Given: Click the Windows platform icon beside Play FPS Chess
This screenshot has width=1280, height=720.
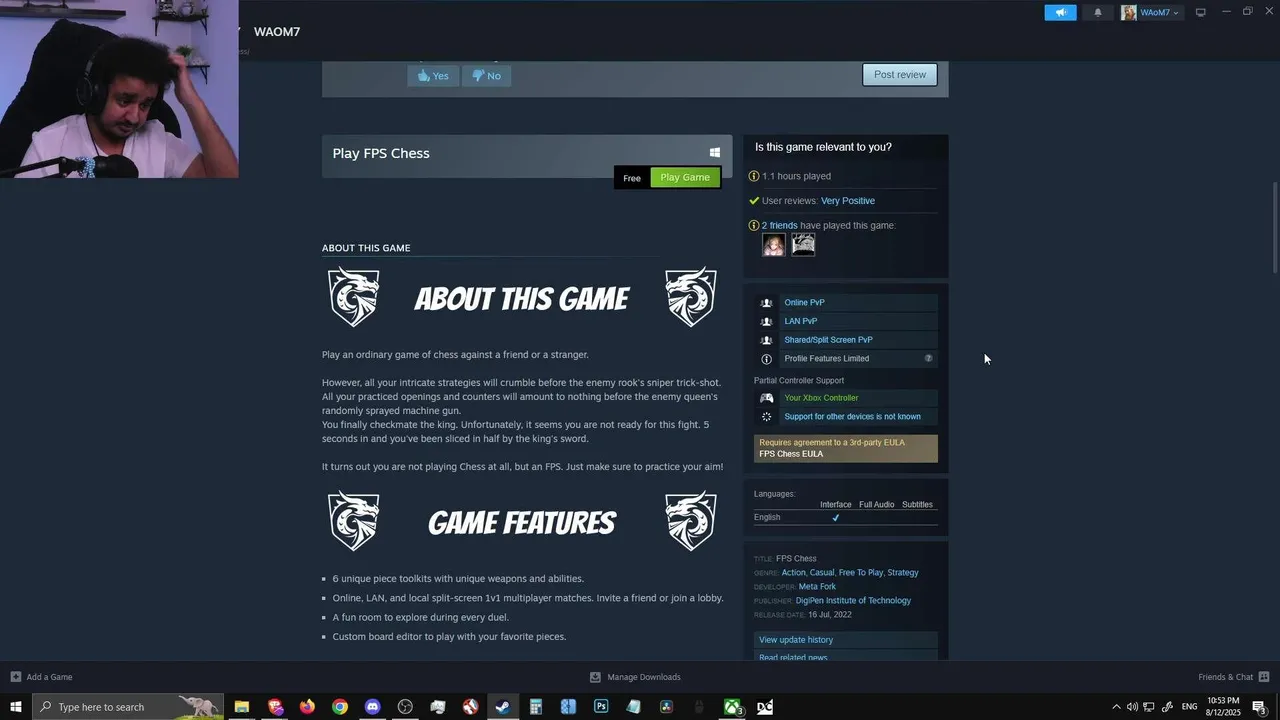Looking at the screenshot, I should point(714,153).
